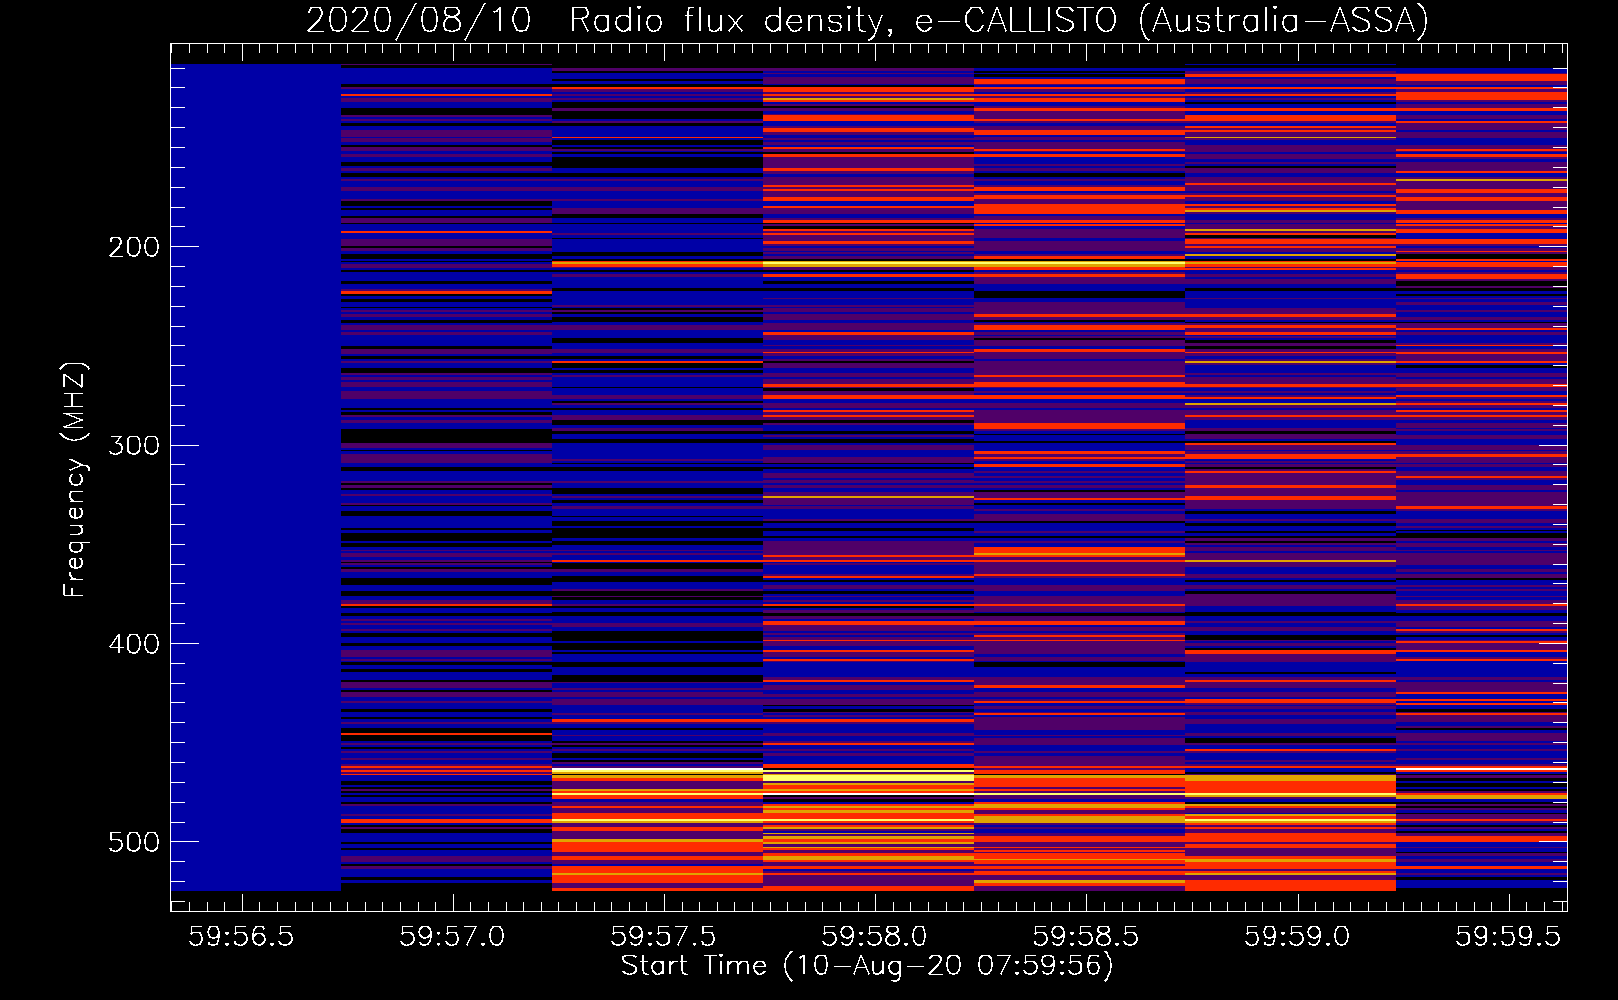
Task: Select the Frequency (MHZ) axis label
Action: pyautogui.click(x=74, y=480)
